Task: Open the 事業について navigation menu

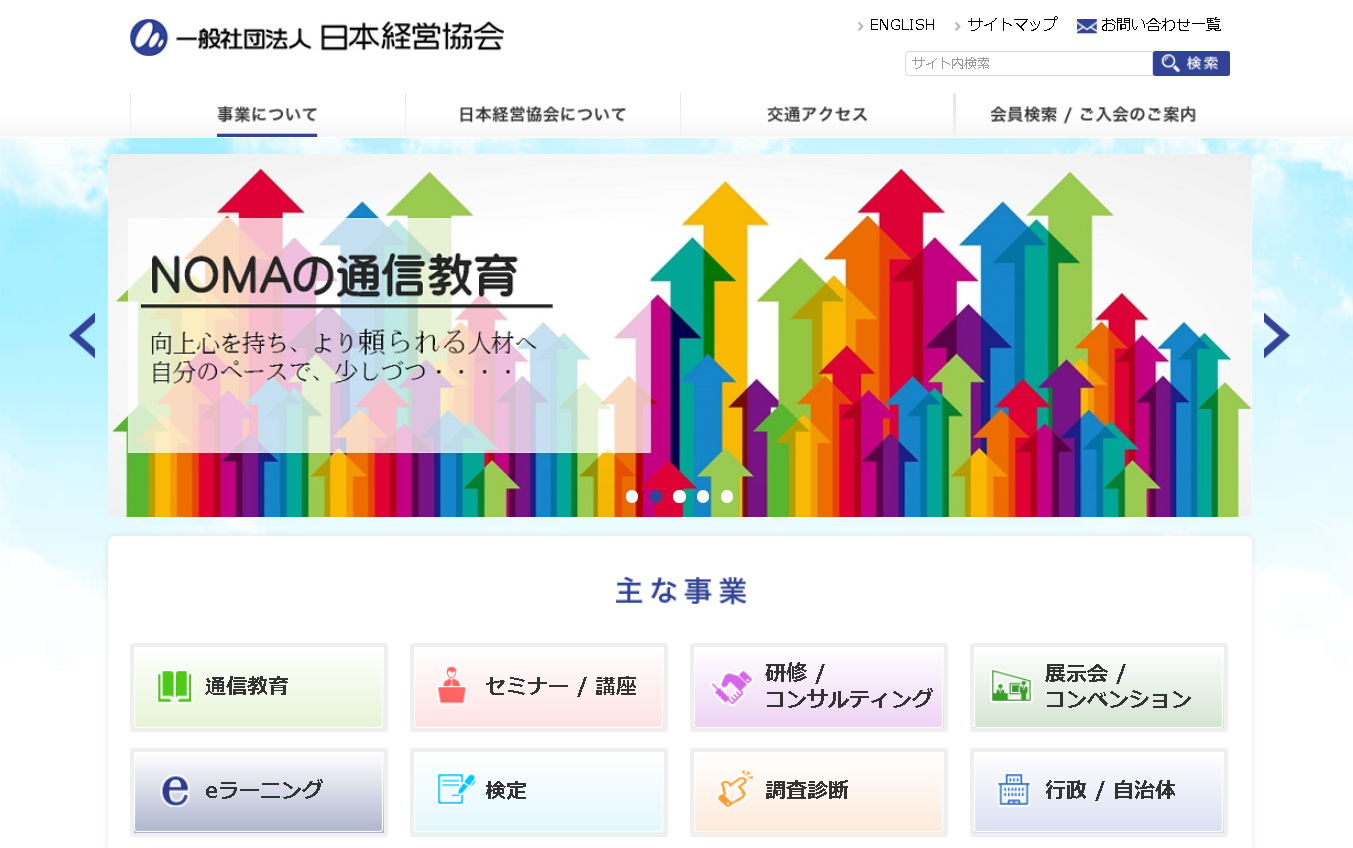Action: click(267, 114)
